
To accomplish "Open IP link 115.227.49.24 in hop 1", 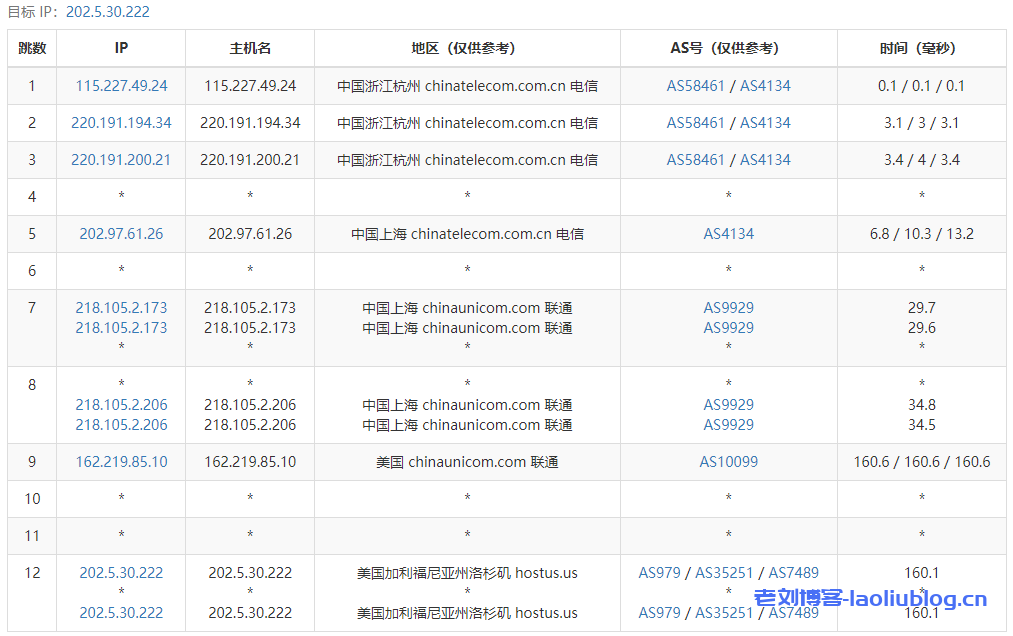I will point(120,85).
